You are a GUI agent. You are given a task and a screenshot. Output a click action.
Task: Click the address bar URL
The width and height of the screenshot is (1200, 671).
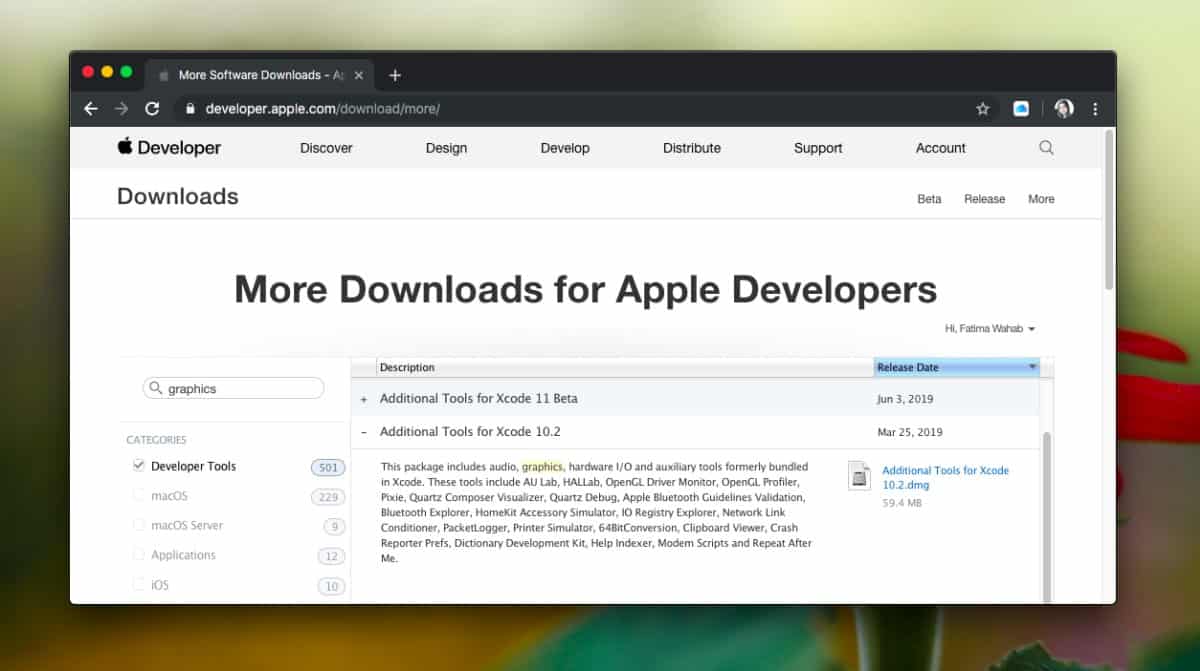[322, 109]
